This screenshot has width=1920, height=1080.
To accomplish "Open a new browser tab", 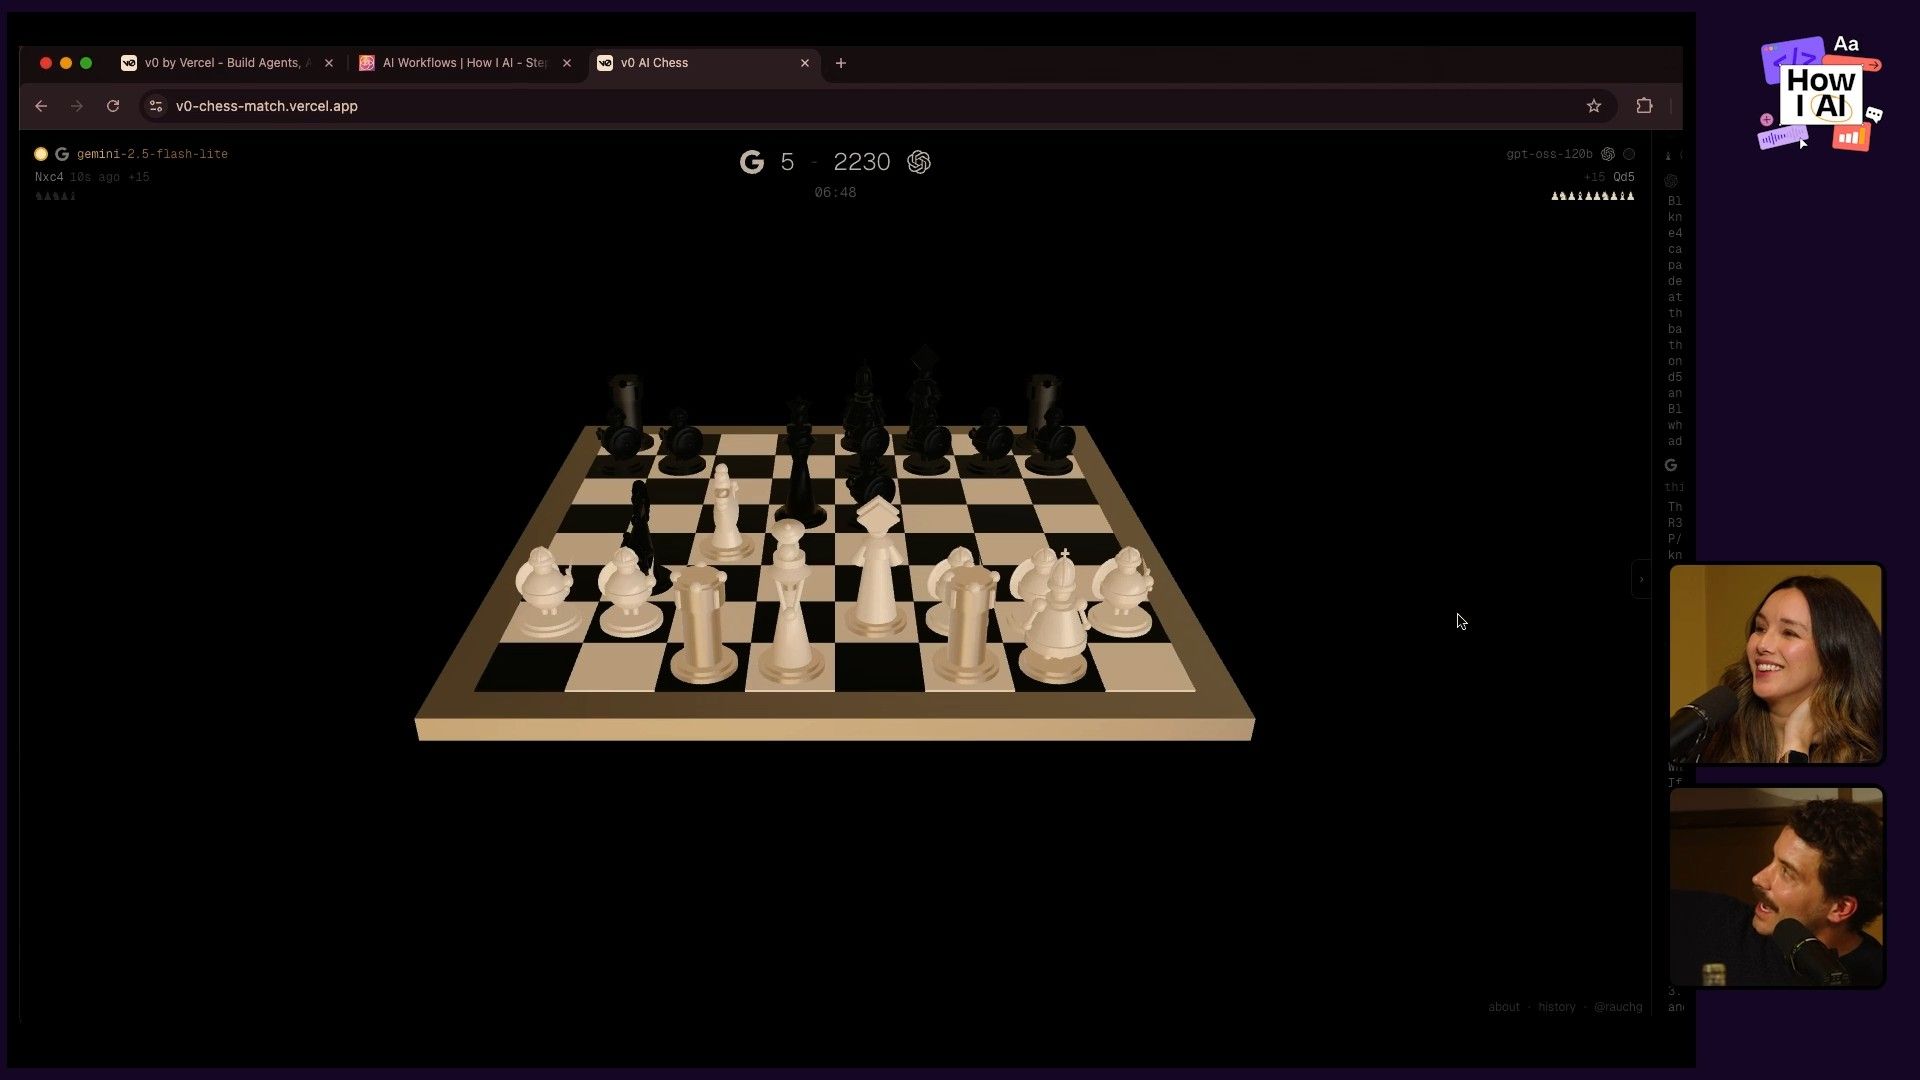I will 841,63.
